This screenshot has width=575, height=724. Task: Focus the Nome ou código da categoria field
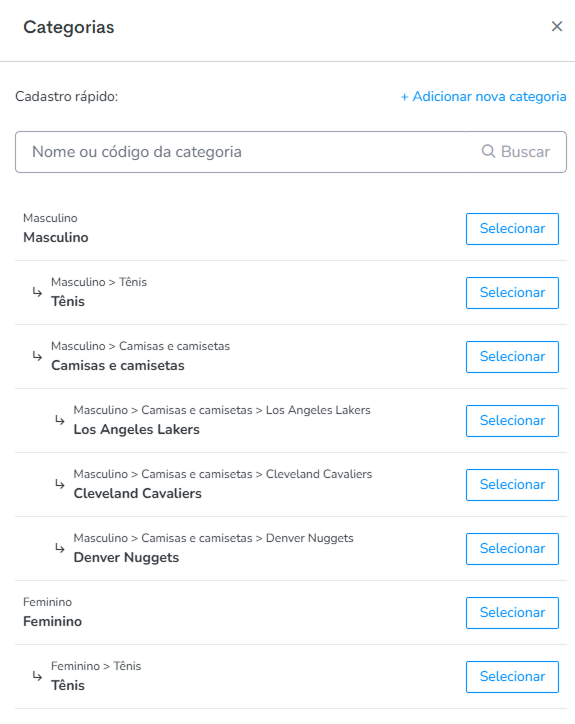pyautogui.click(x=240, y=152)
